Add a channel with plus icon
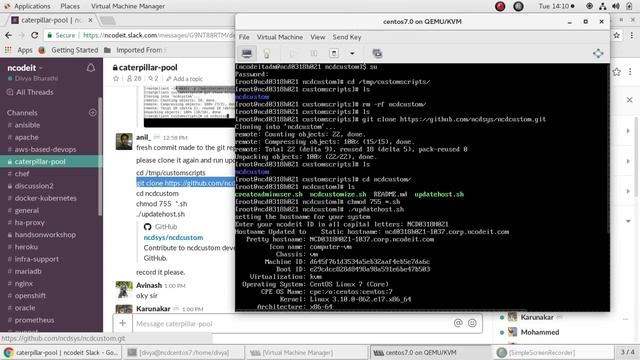Image resolution: width=640 pixels, height=360 pixels. [93, 112]
